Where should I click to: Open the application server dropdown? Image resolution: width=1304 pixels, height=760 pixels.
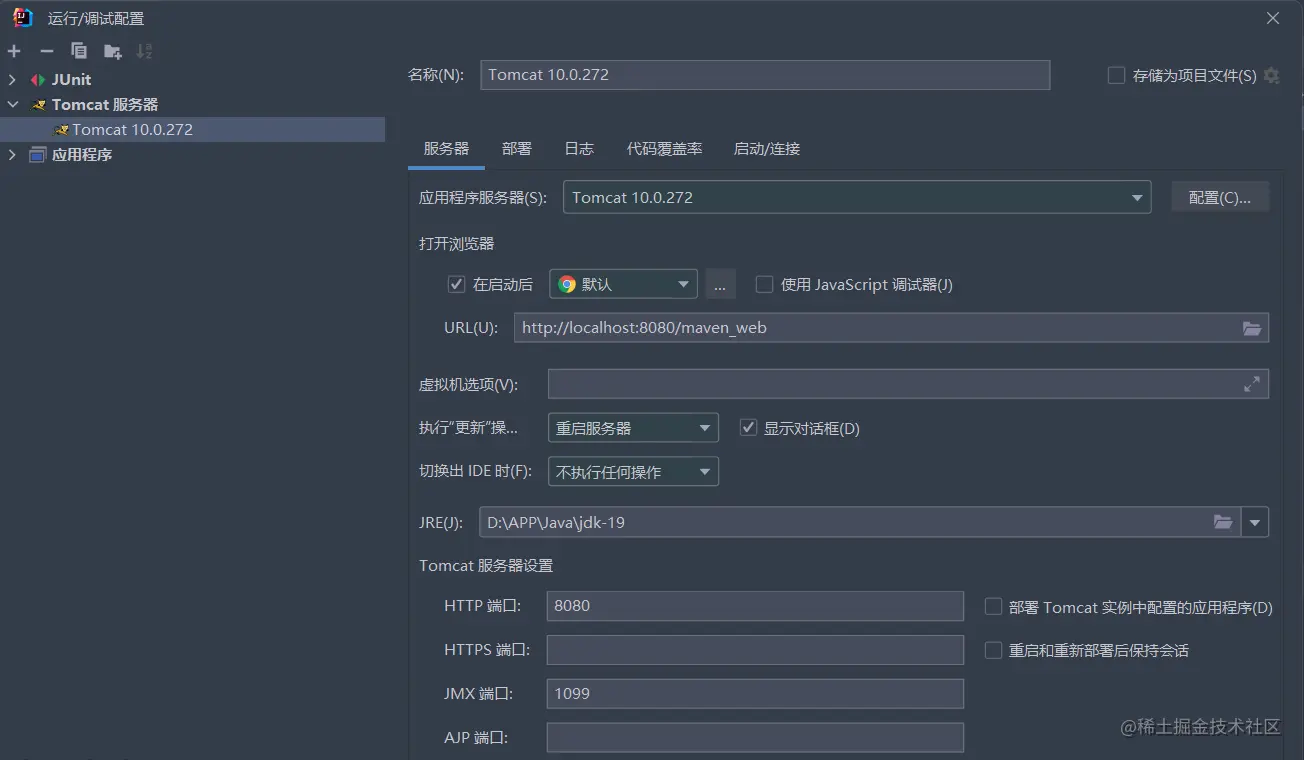pyautogui.click(x=857, y=198)
